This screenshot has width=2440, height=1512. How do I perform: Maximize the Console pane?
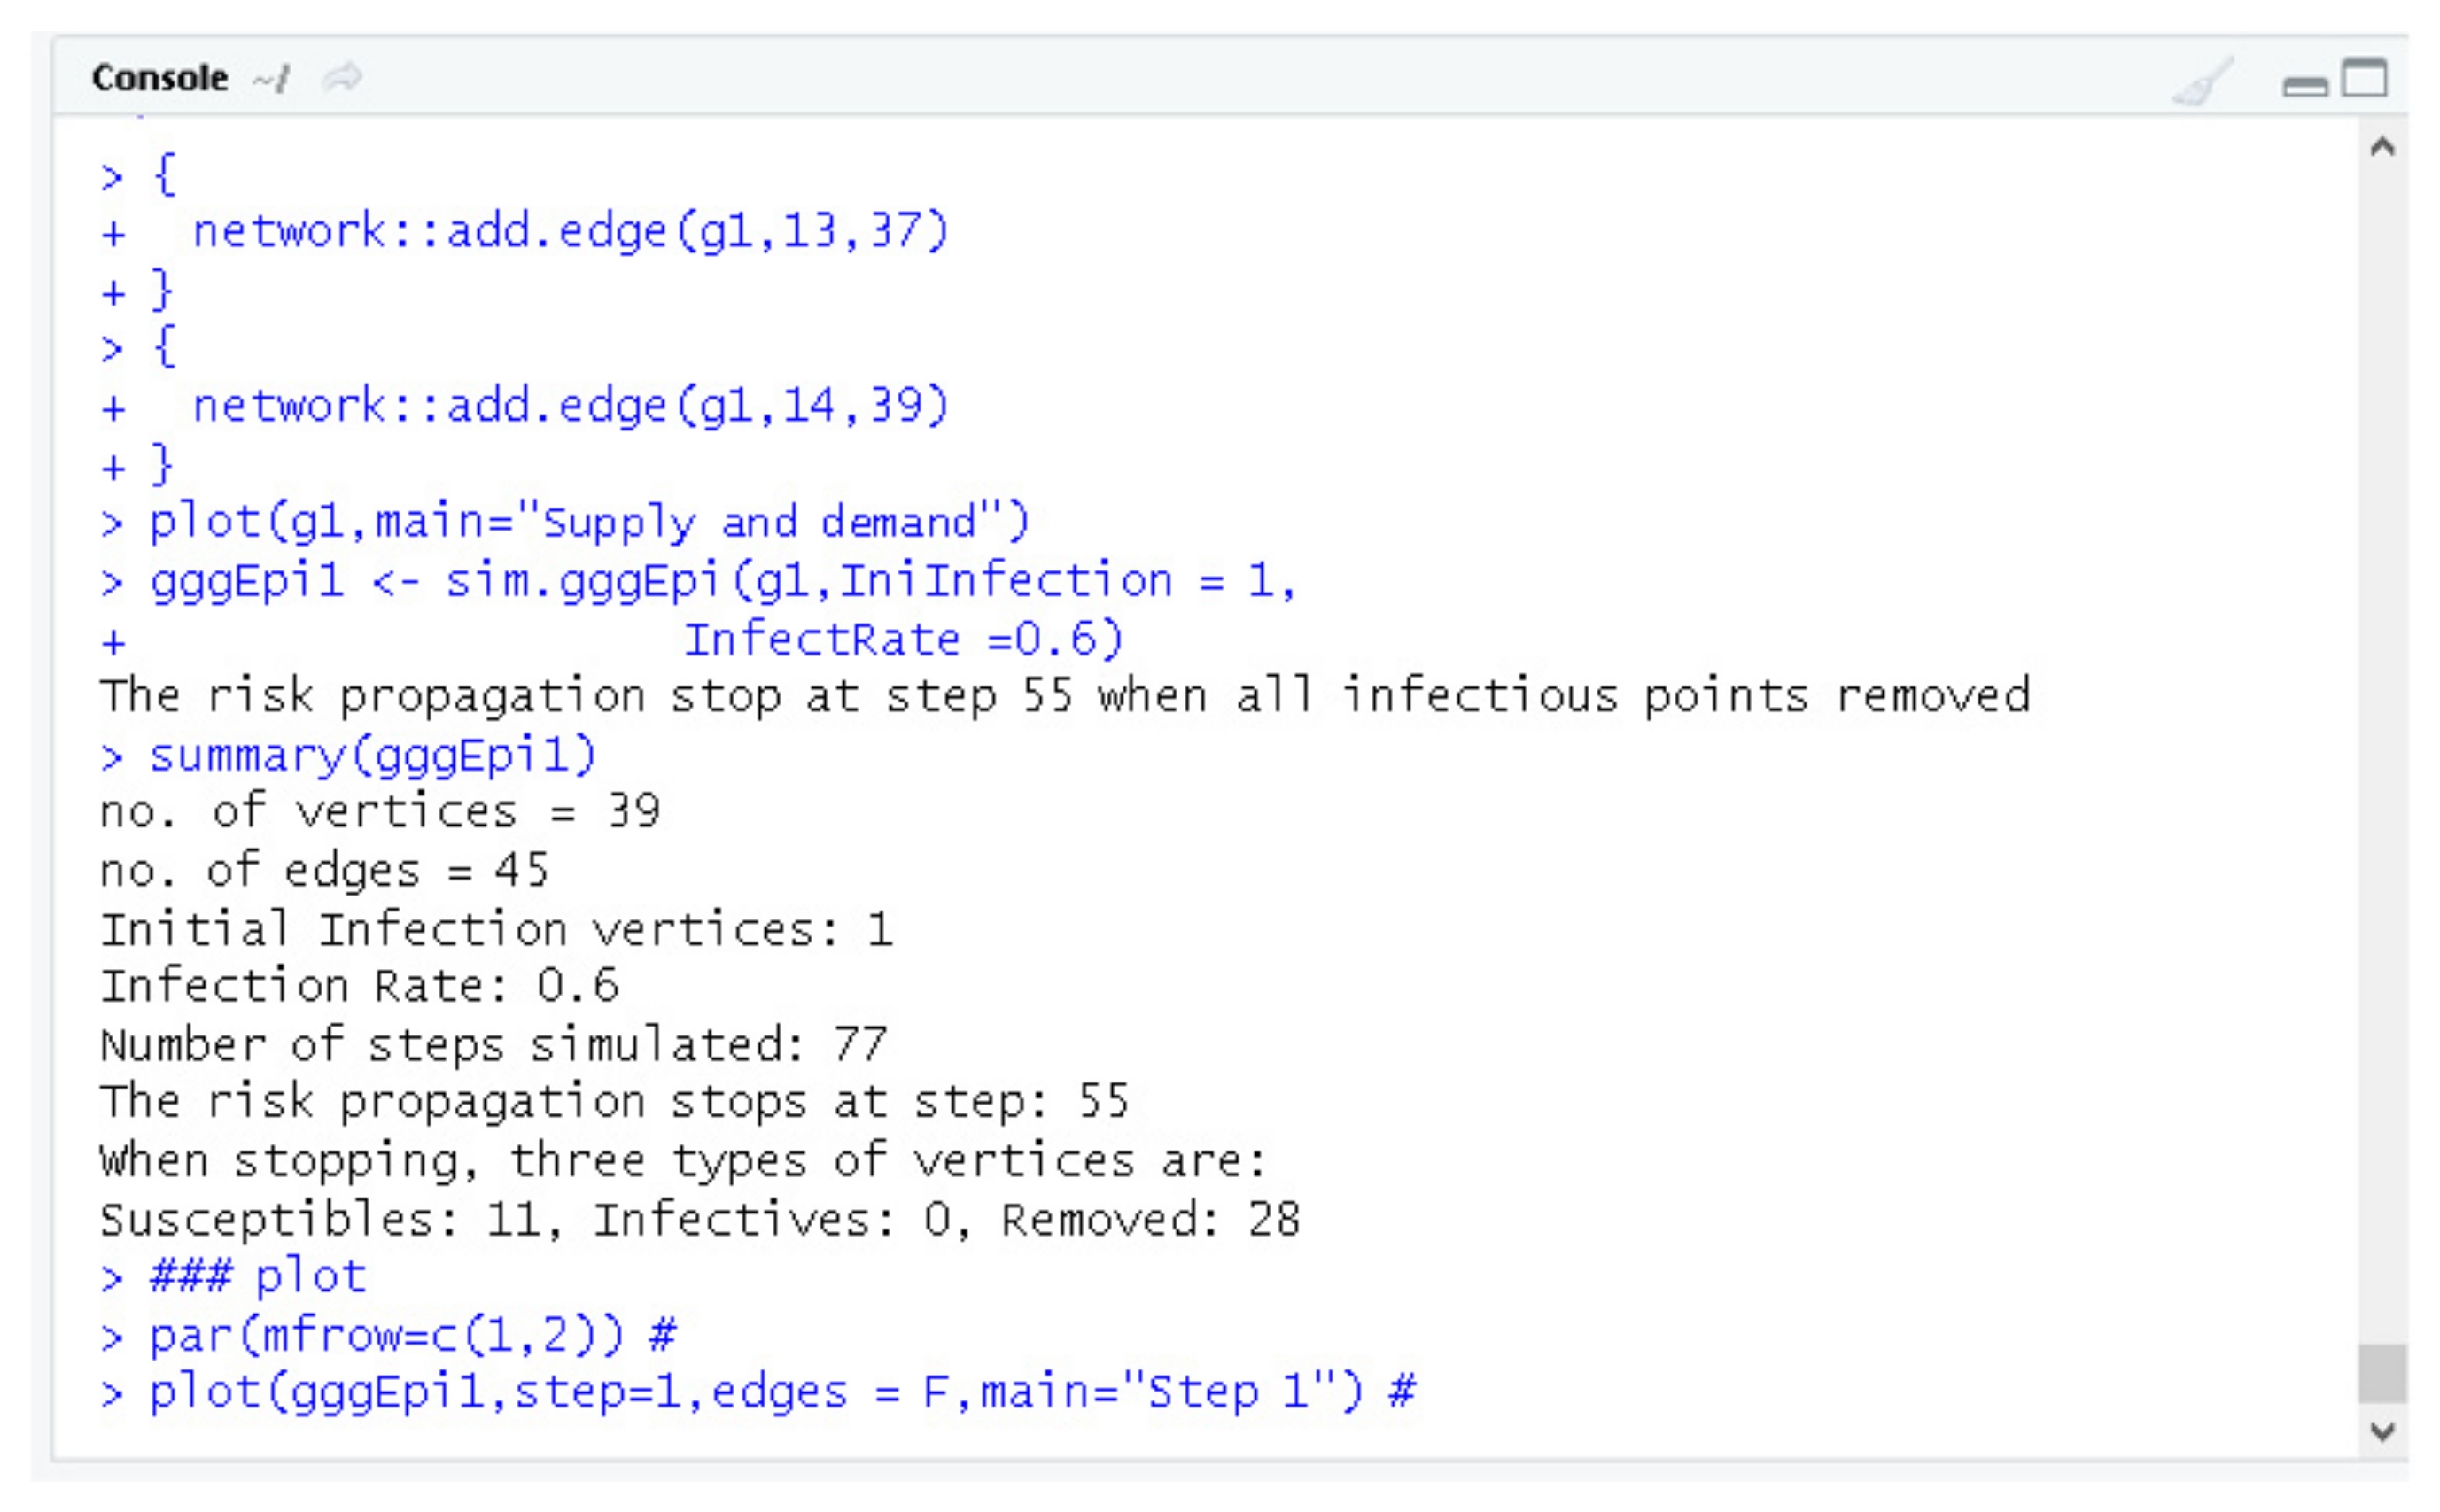click(2366, 78)
